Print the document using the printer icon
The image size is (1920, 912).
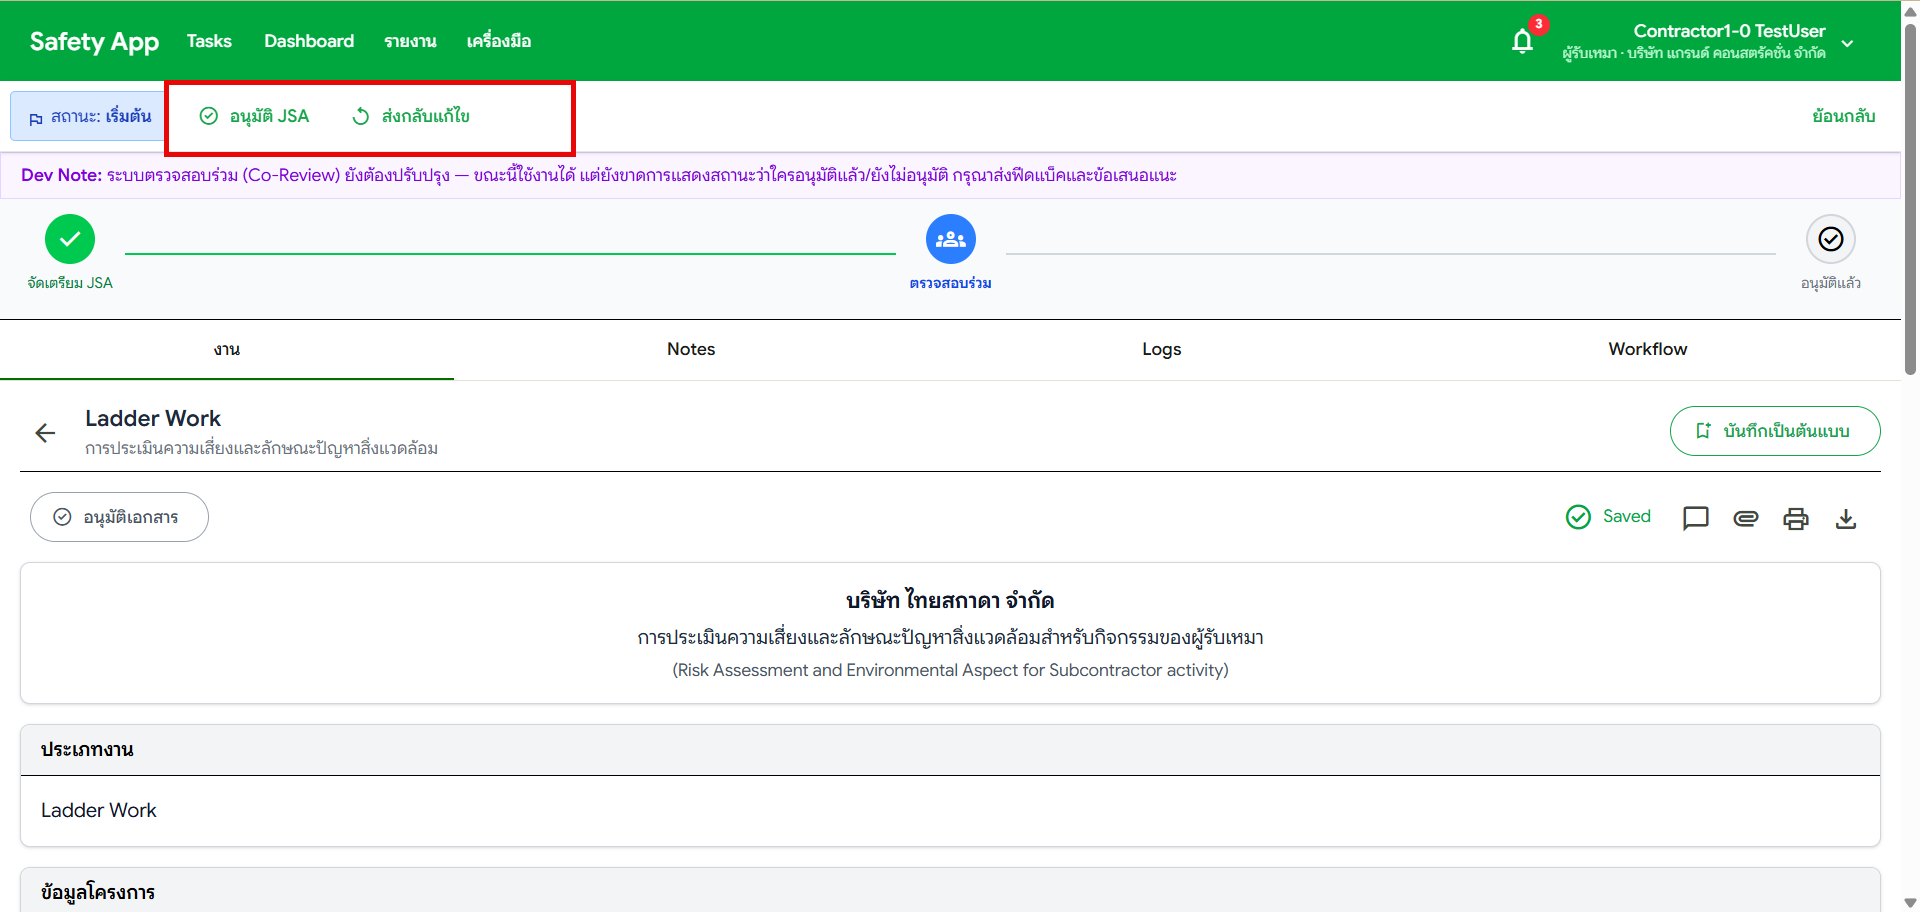[x=1796, y=518]
